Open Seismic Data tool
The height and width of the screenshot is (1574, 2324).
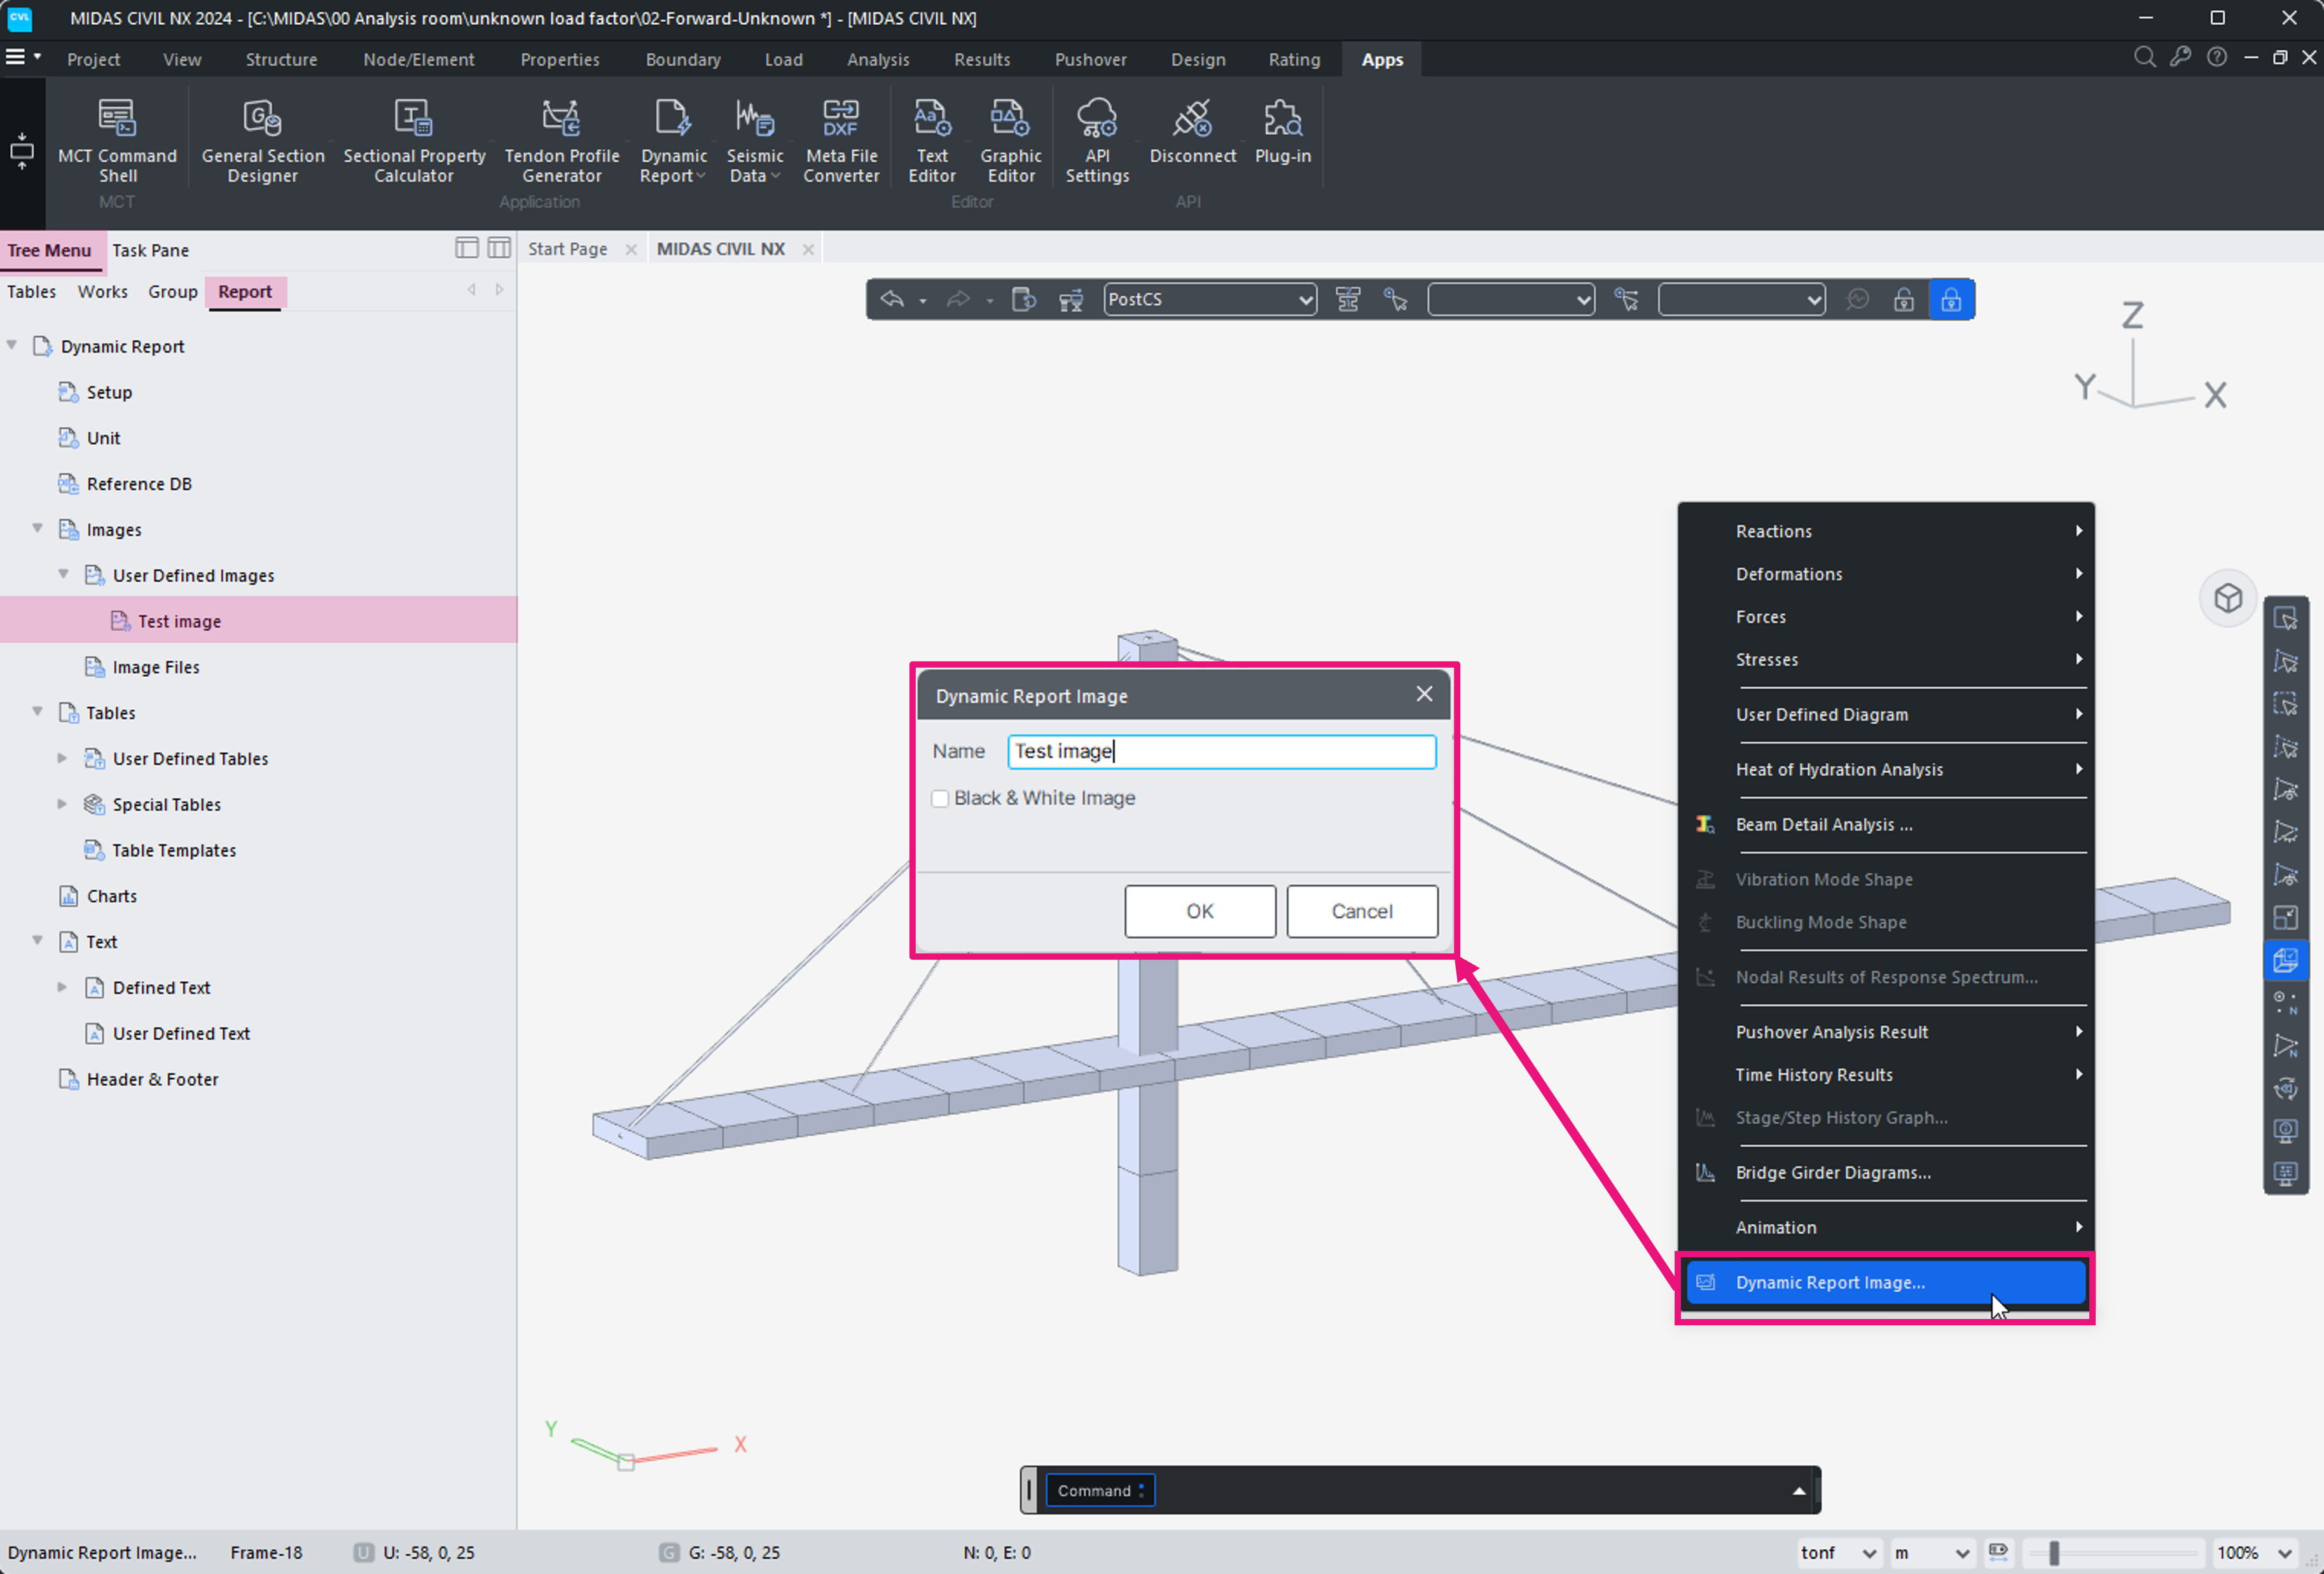pos(754,141)
